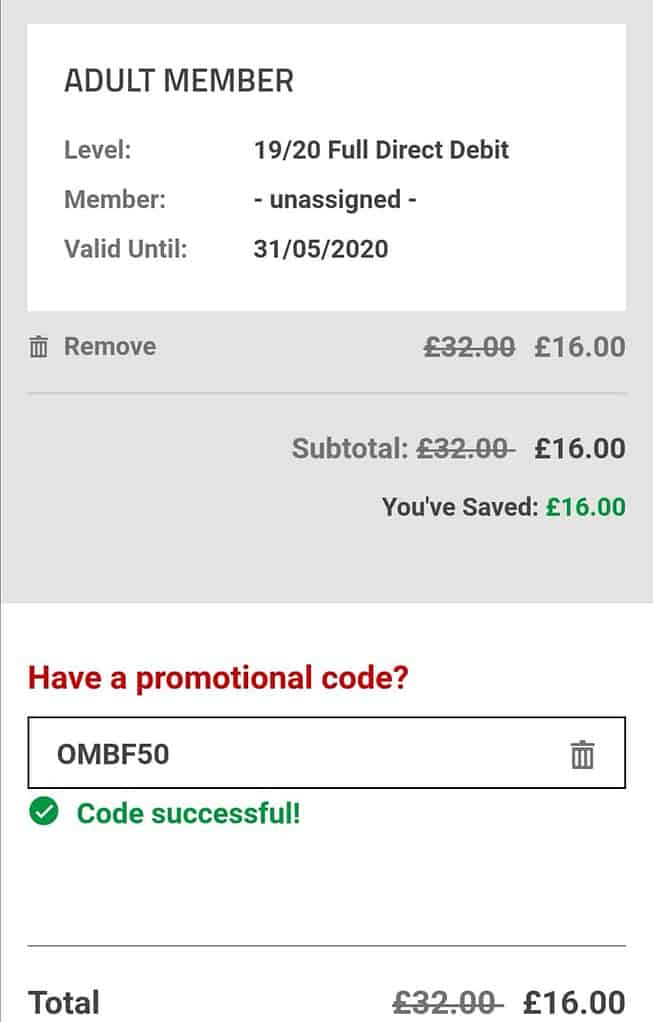
Task: Clear promo code with trash icon
Action: [582, 754]
